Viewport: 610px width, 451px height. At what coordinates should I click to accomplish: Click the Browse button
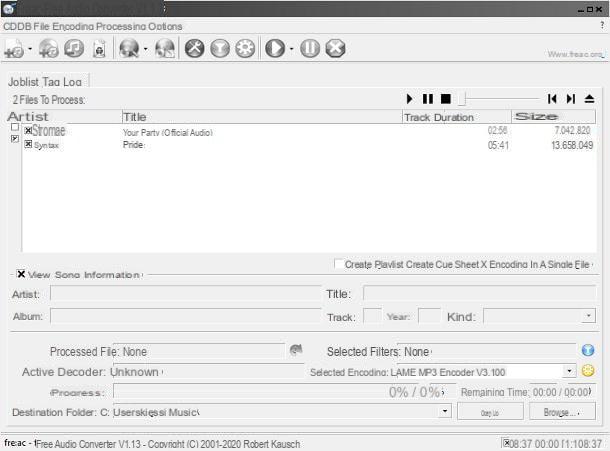point(562,411)
